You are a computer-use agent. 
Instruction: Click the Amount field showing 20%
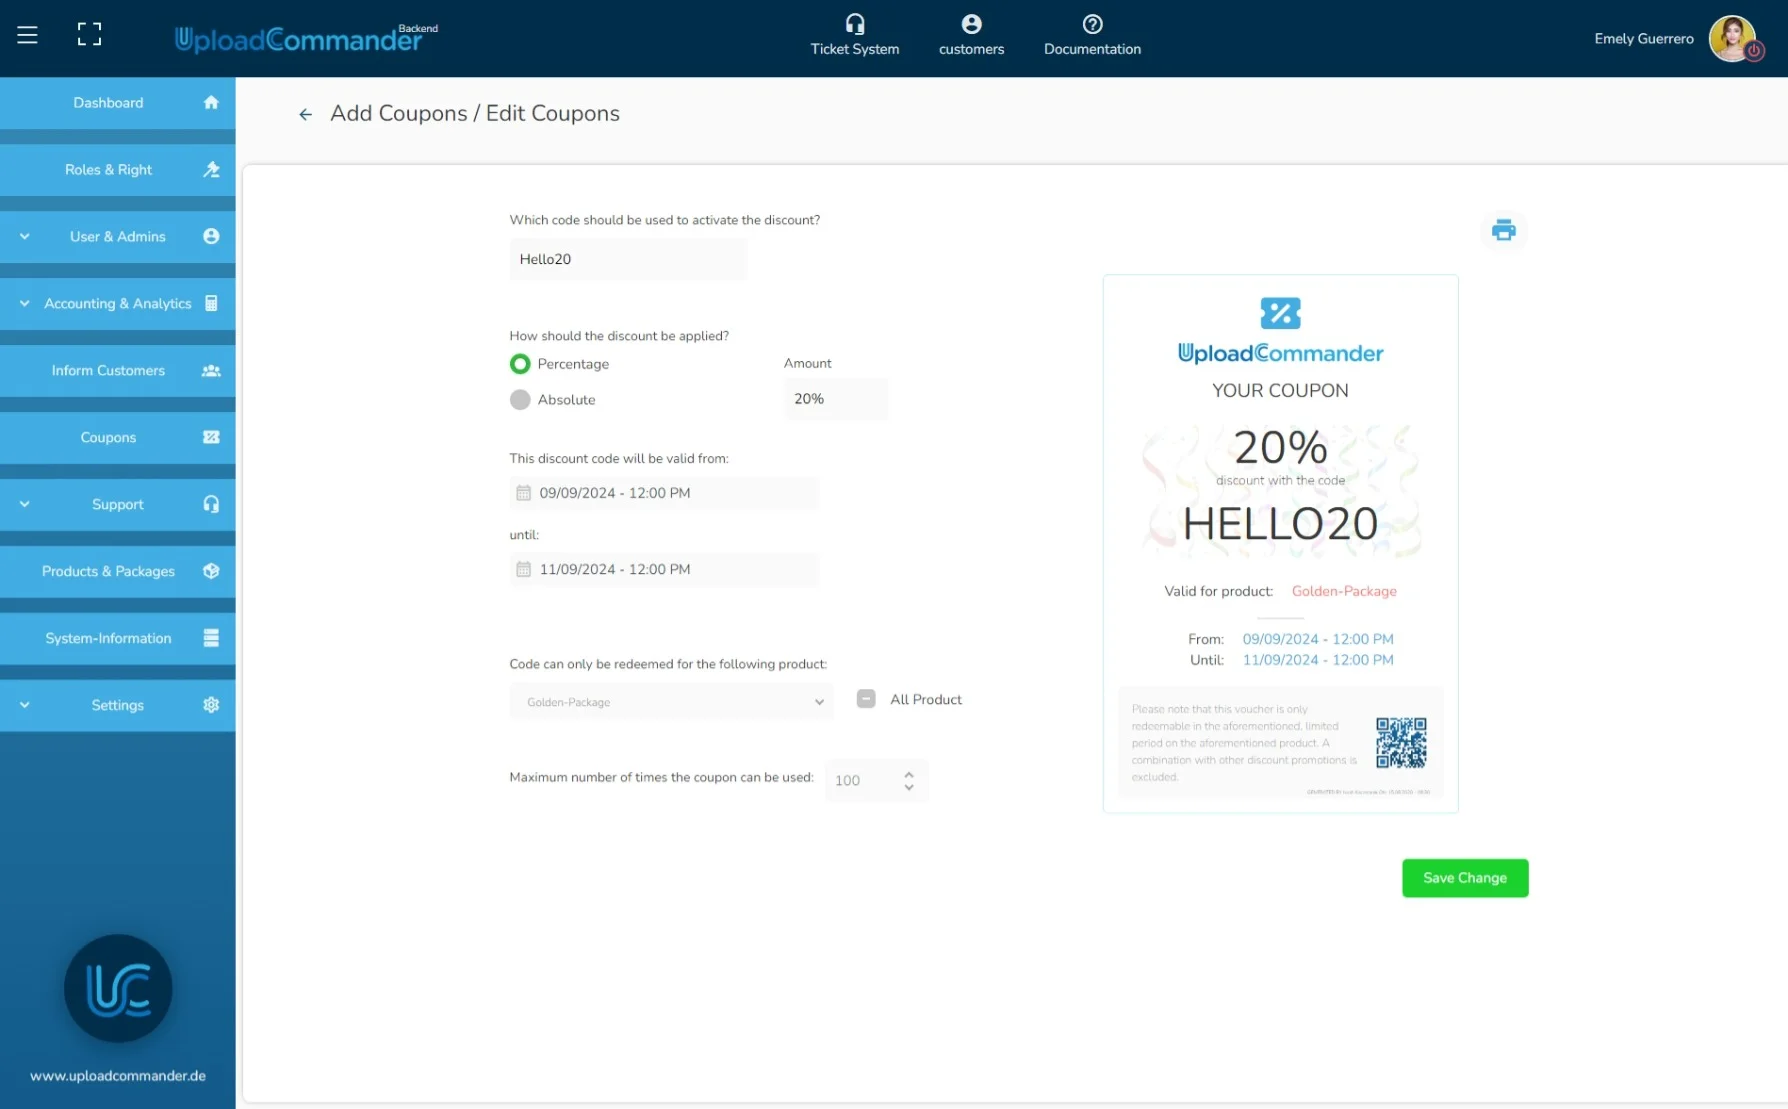[x=836, y=399]
